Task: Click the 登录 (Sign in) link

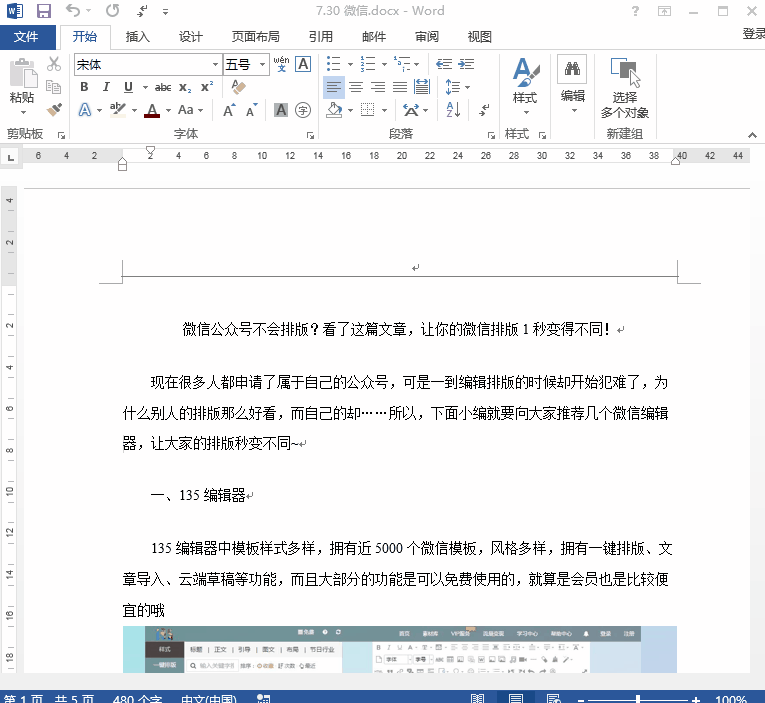Action: pos(753,34)
